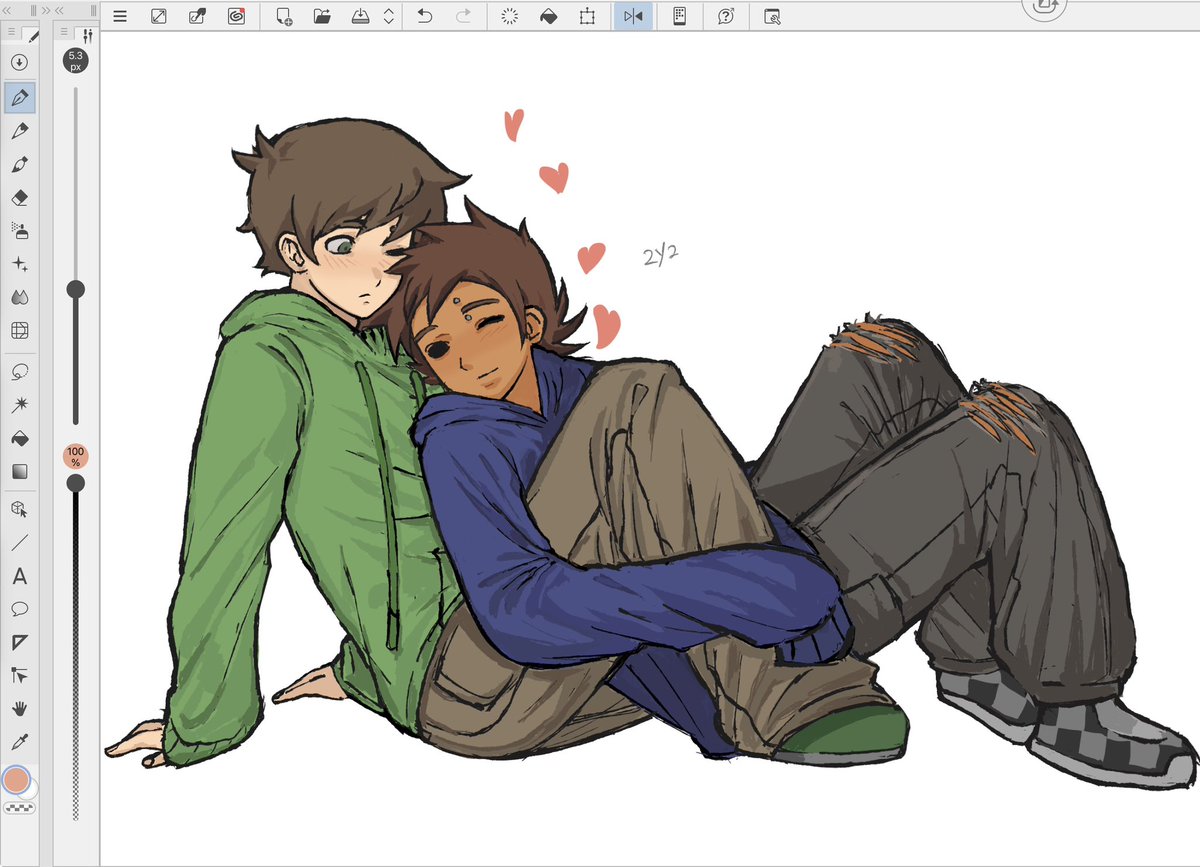Collapse the tool palette with double left arrows
1200x867 pixels.
tap(6, 11)
